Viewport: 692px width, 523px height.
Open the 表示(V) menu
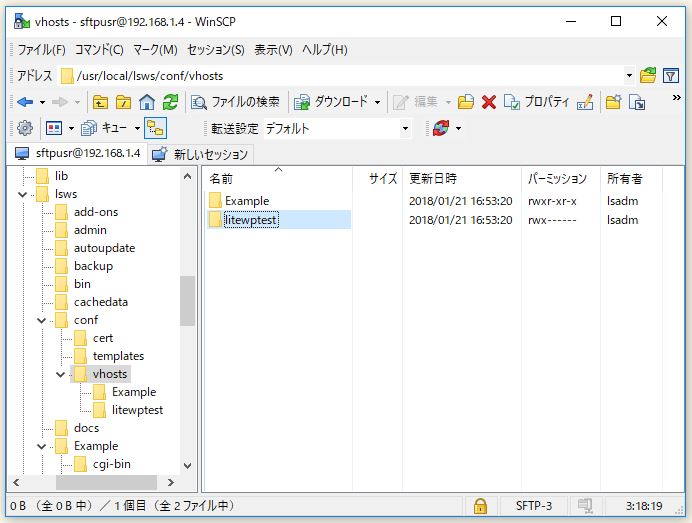(273, 49)
